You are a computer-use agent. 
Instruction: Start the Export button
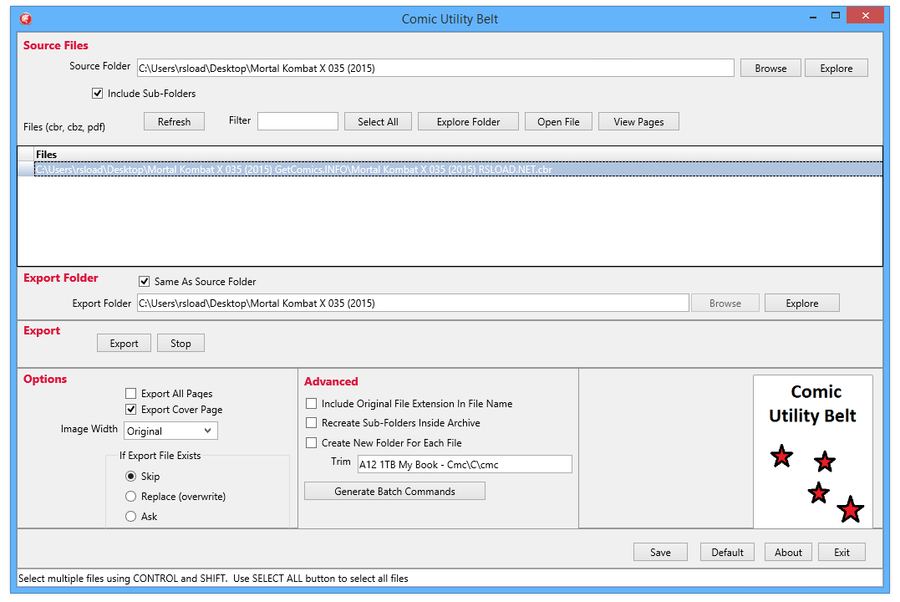(124, 343)
